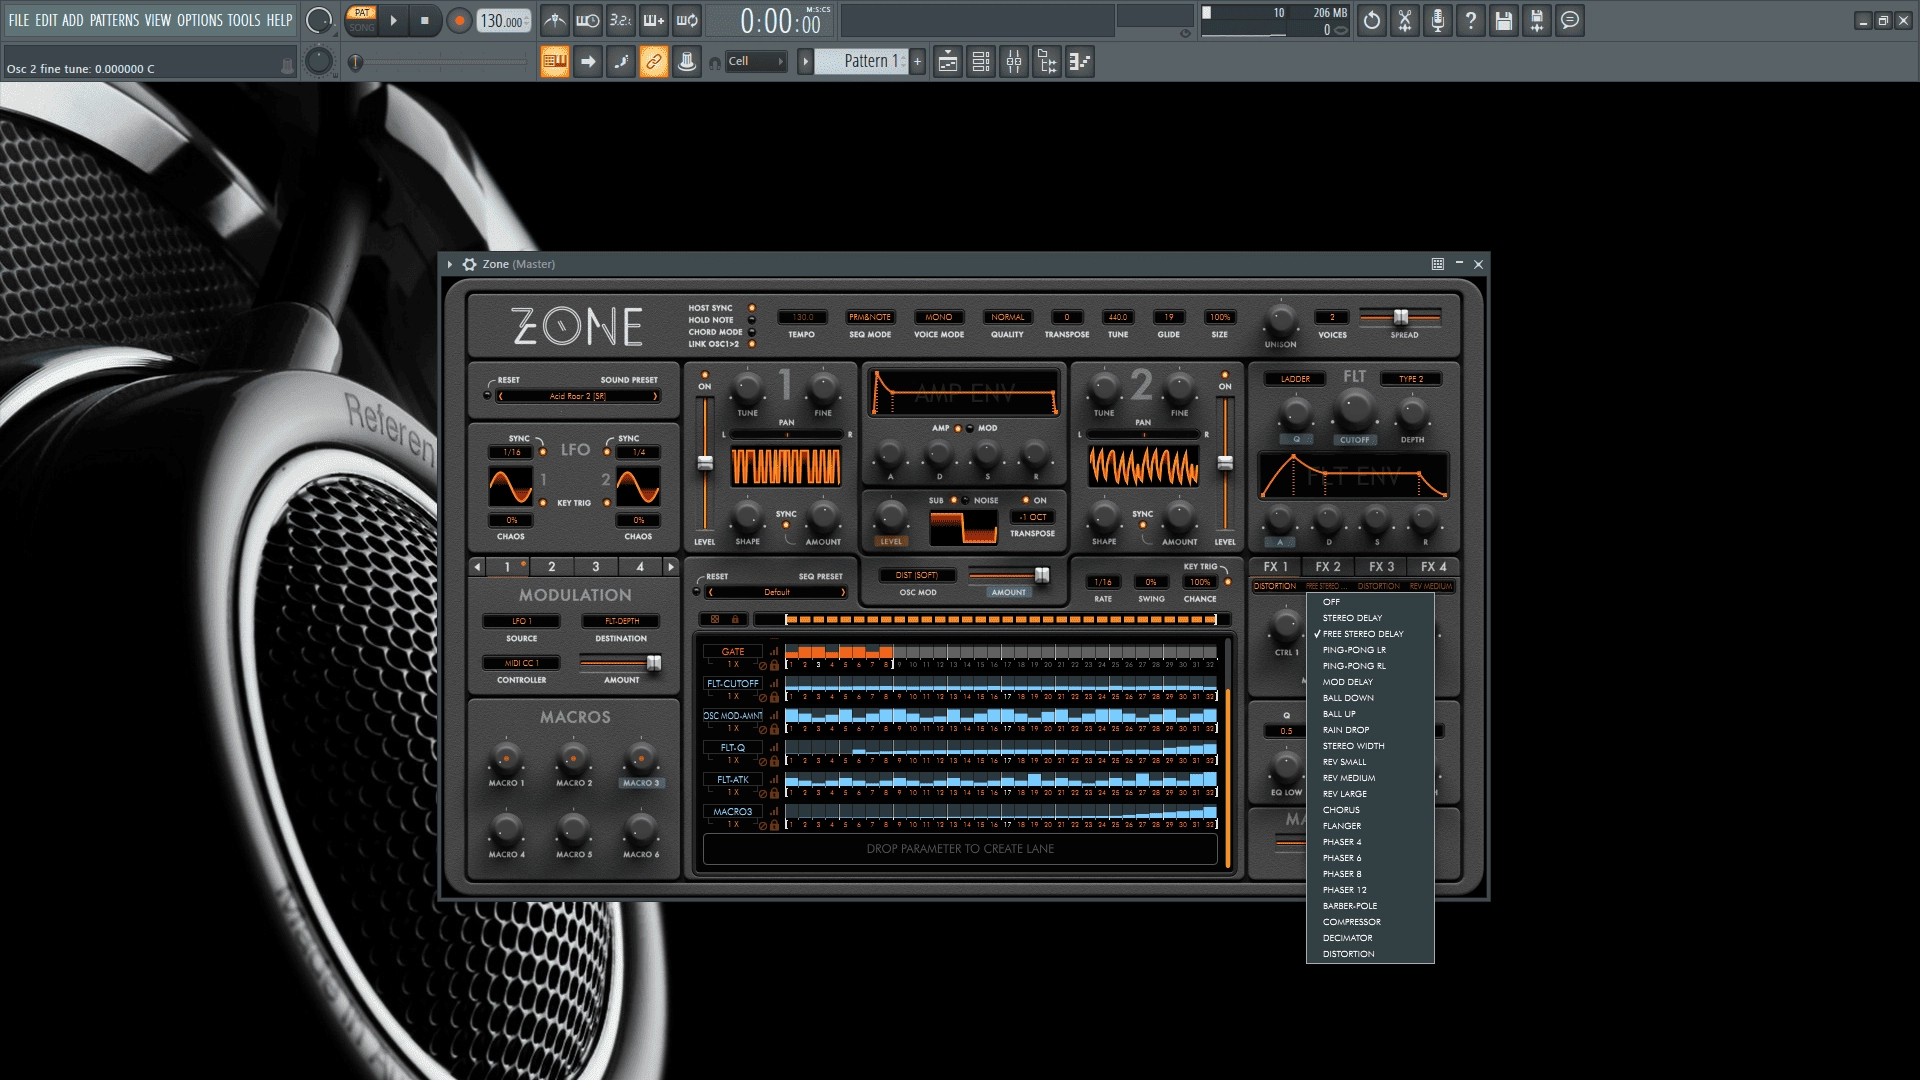1920x1080 pixels.
Task: Click the undo history circular arrow icon
Action: tap(1372, 20)
